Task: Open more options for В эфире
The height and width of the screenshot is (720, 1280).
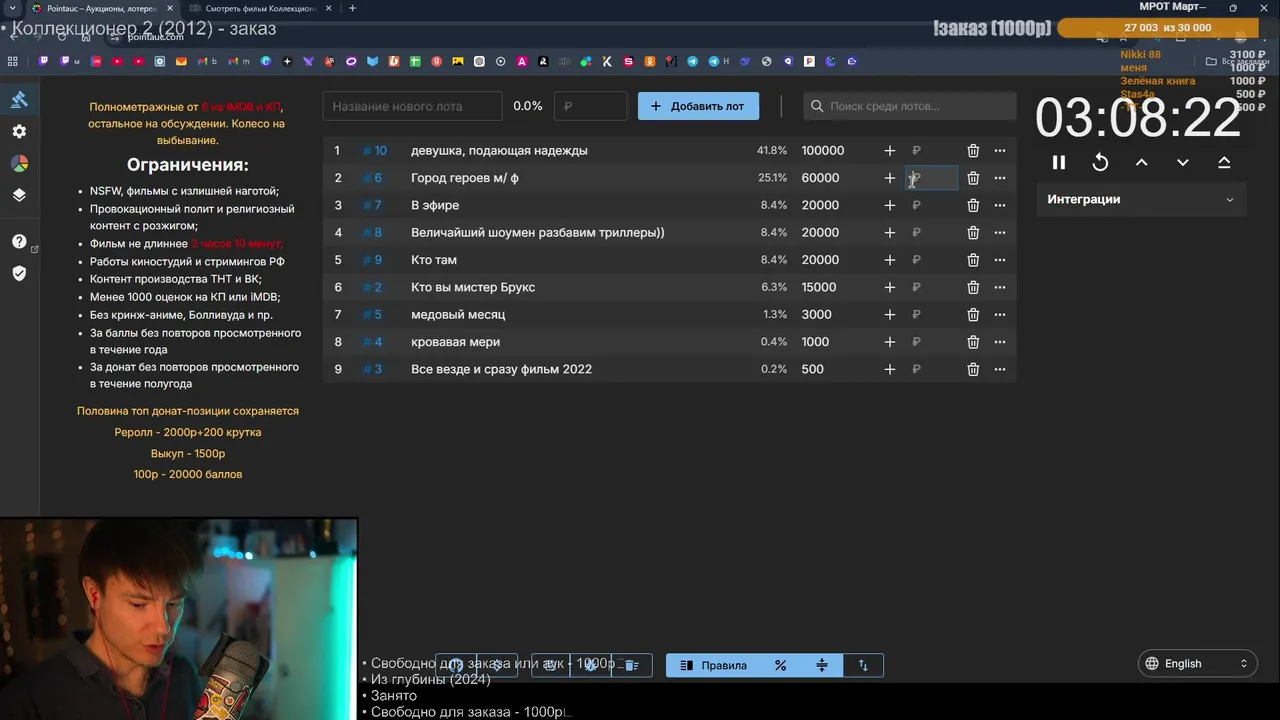Action: tap(1000, 205)
